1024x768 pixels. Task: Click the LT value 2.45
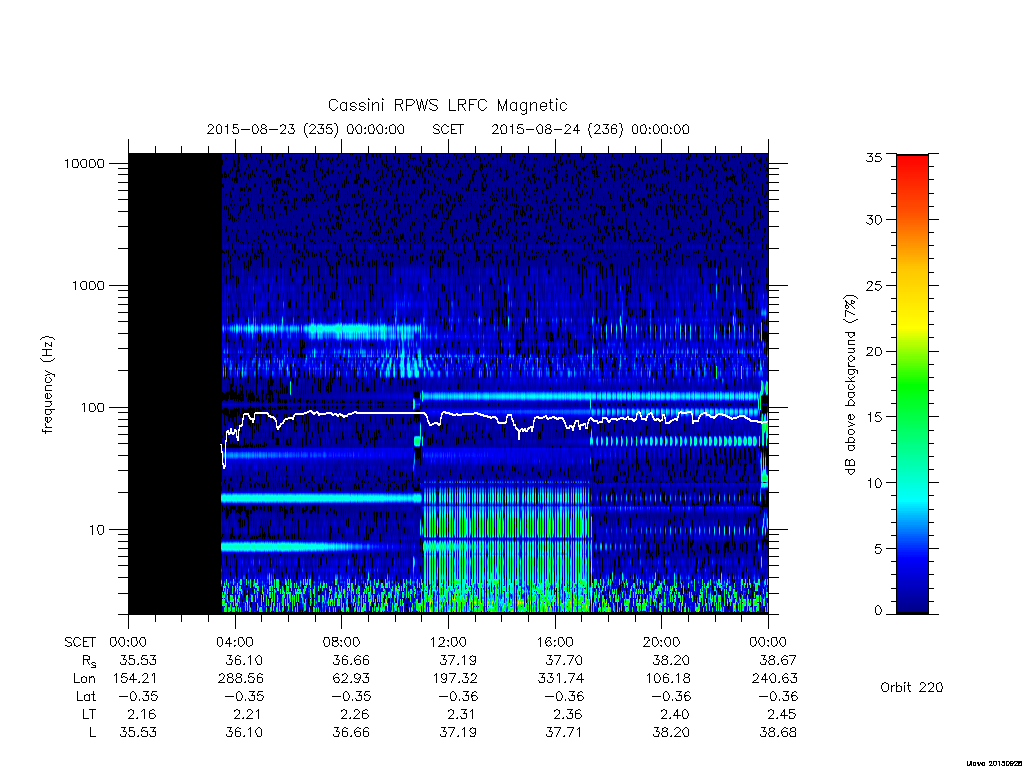coord(782,714)
